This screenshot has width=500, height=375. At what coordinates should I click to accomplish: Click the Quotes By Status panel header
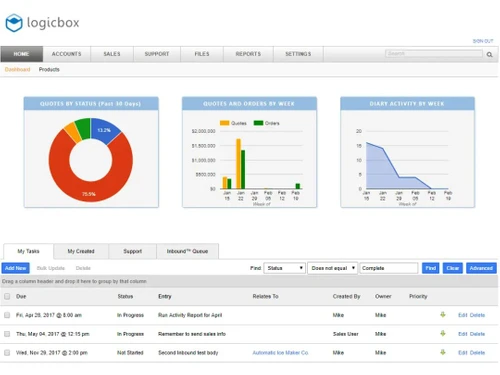pyautogui.click(x=91, y=104)
